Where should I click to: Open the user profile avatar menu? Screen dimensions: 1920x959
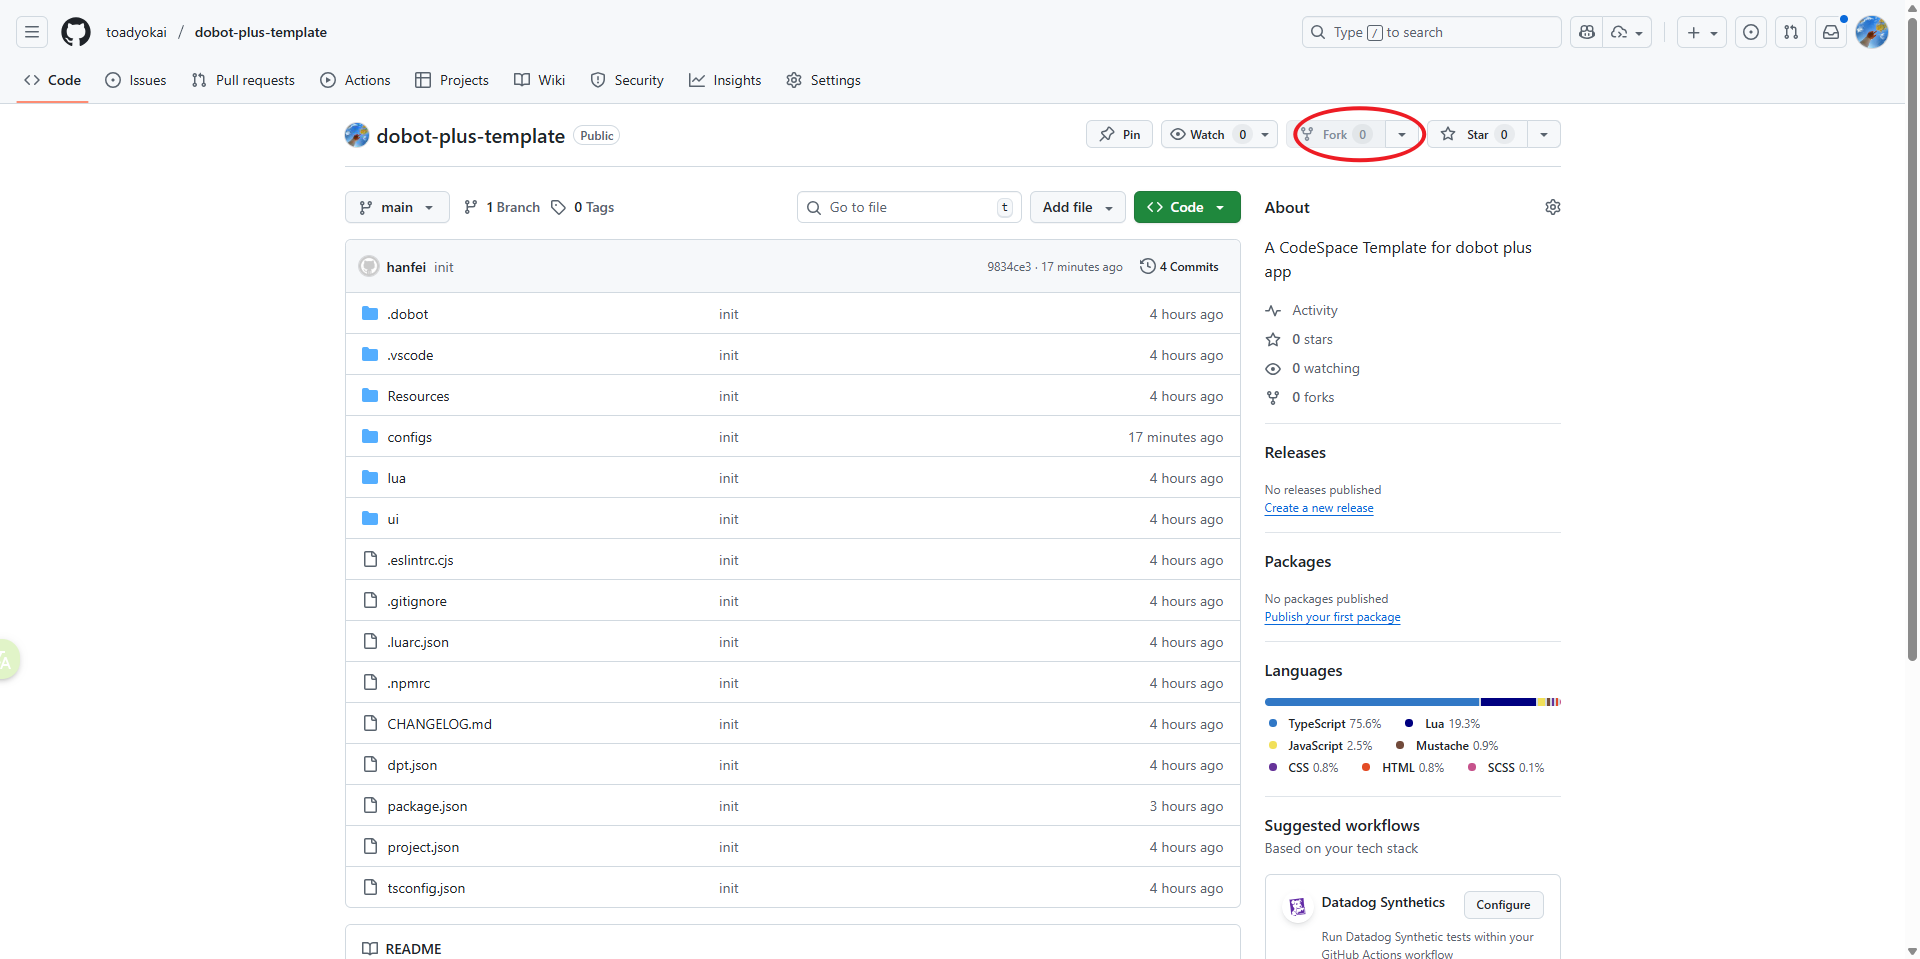point(1871,32)
